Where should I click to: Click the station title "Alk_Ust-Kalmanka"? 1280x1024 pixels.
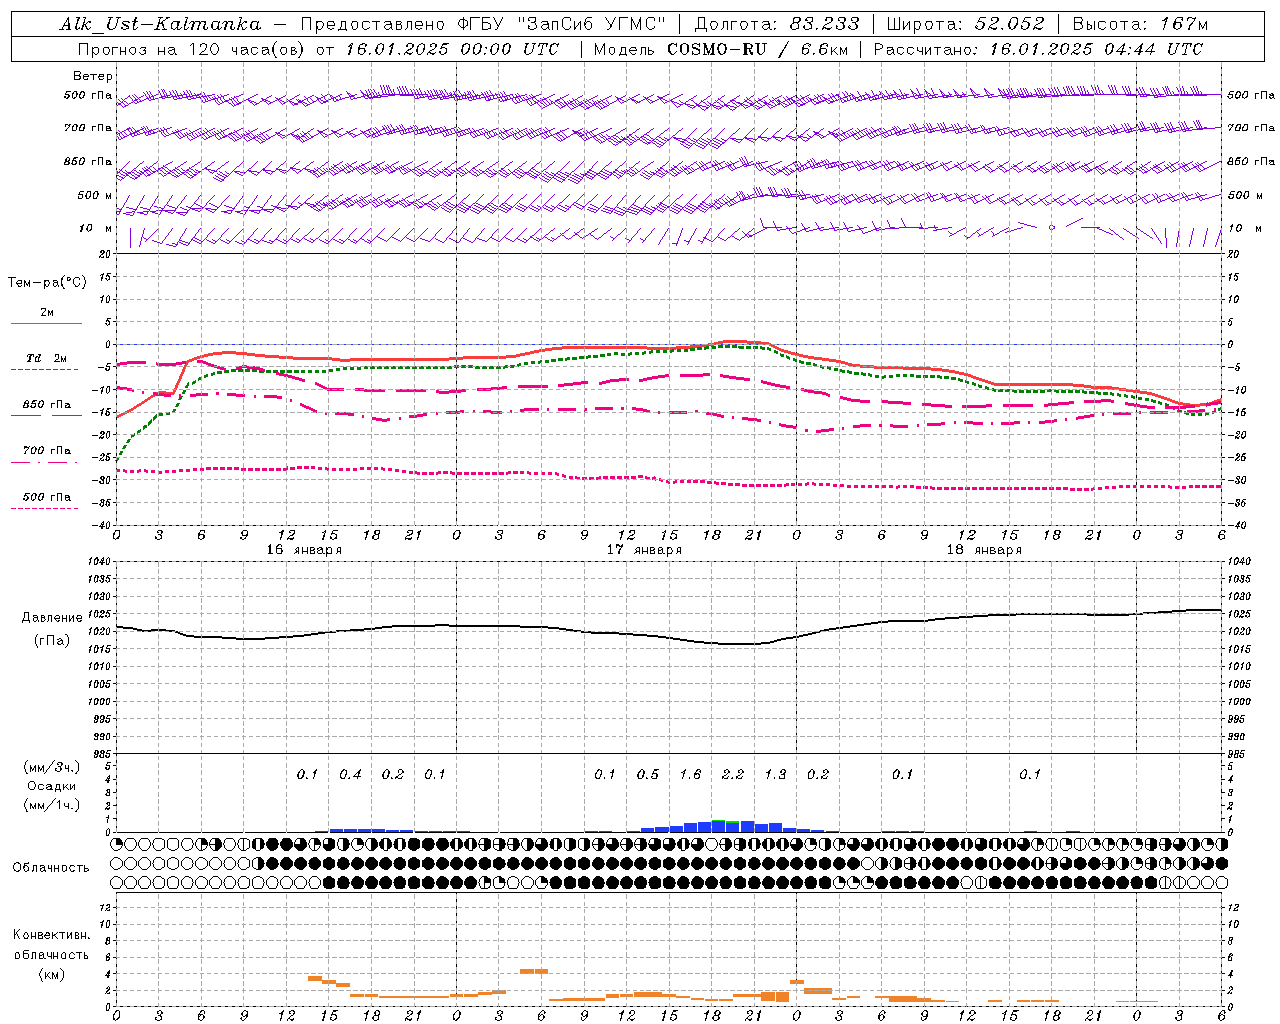point(160,24)
